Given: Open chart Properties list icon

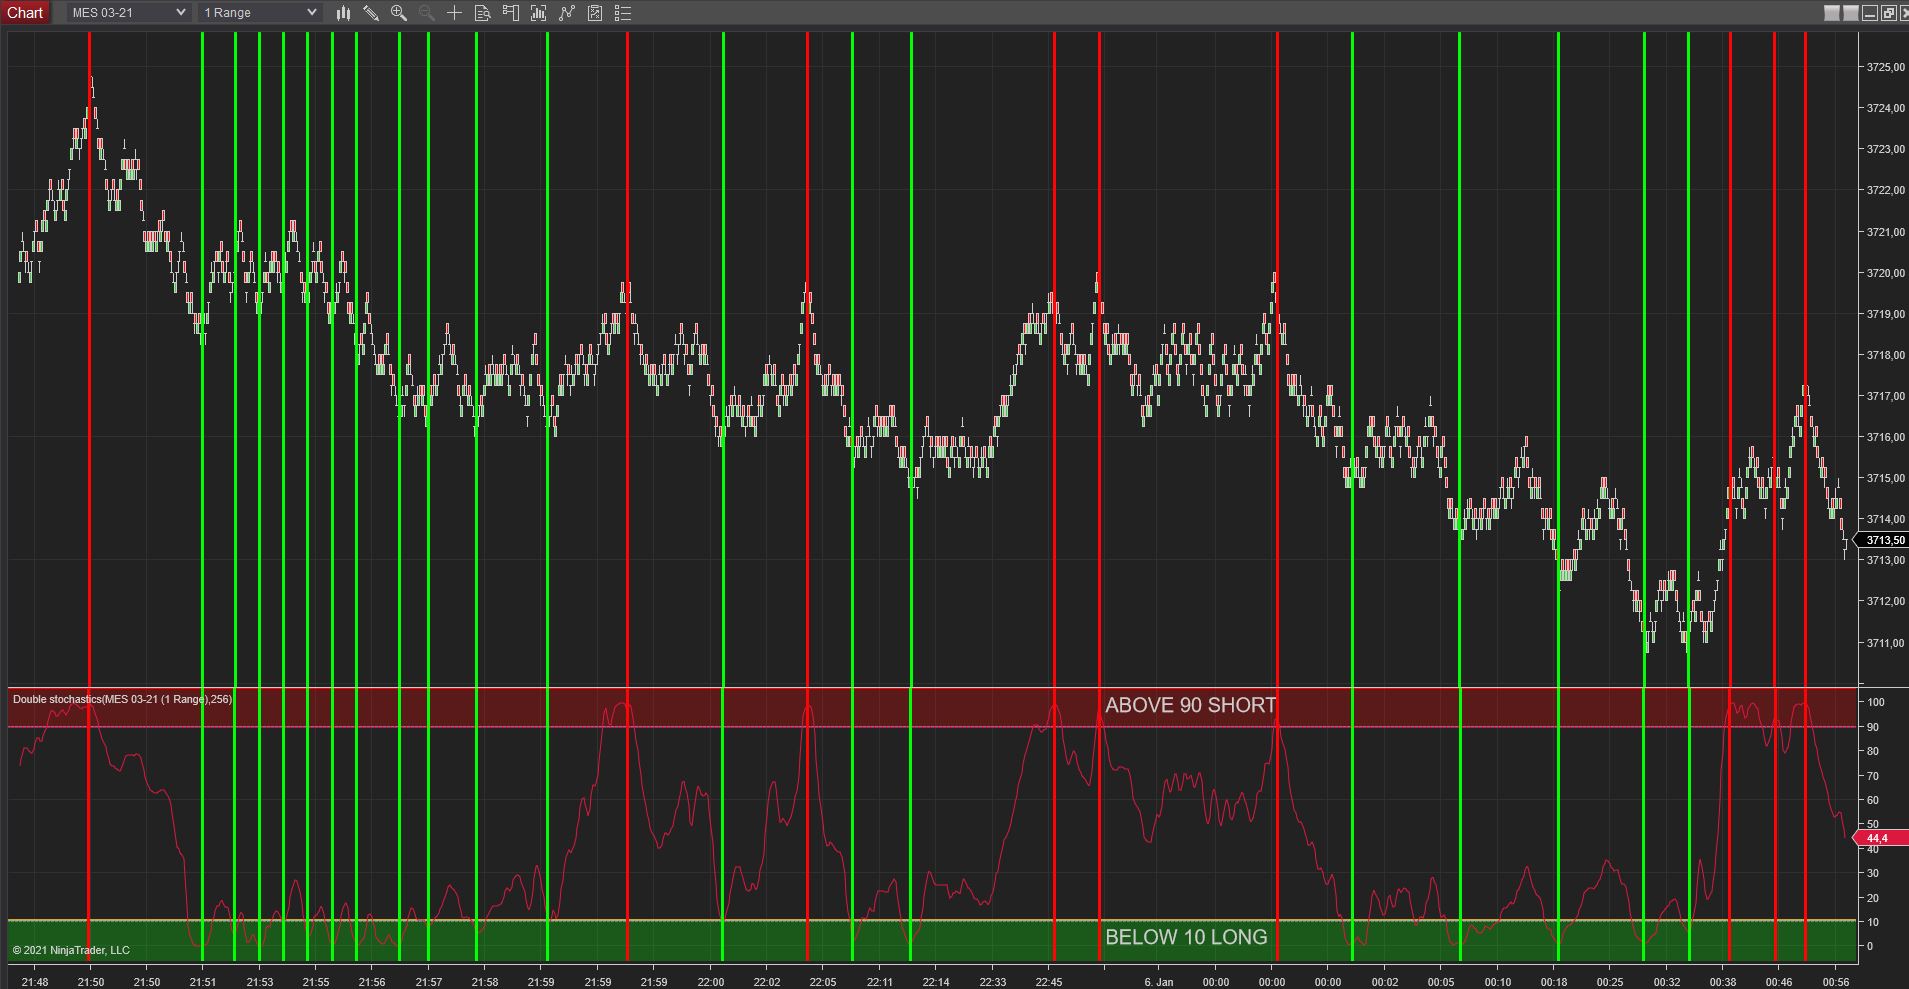Looking at the screenshot, I should pos(623,13).
